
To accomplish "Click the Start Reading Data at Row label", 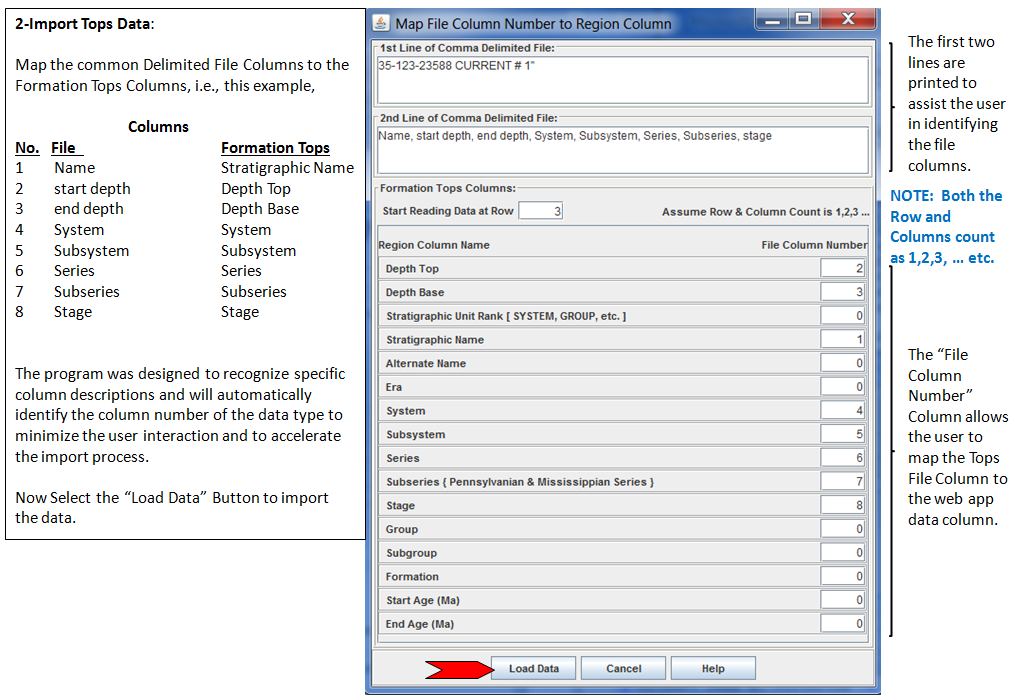I will point(448,211).
